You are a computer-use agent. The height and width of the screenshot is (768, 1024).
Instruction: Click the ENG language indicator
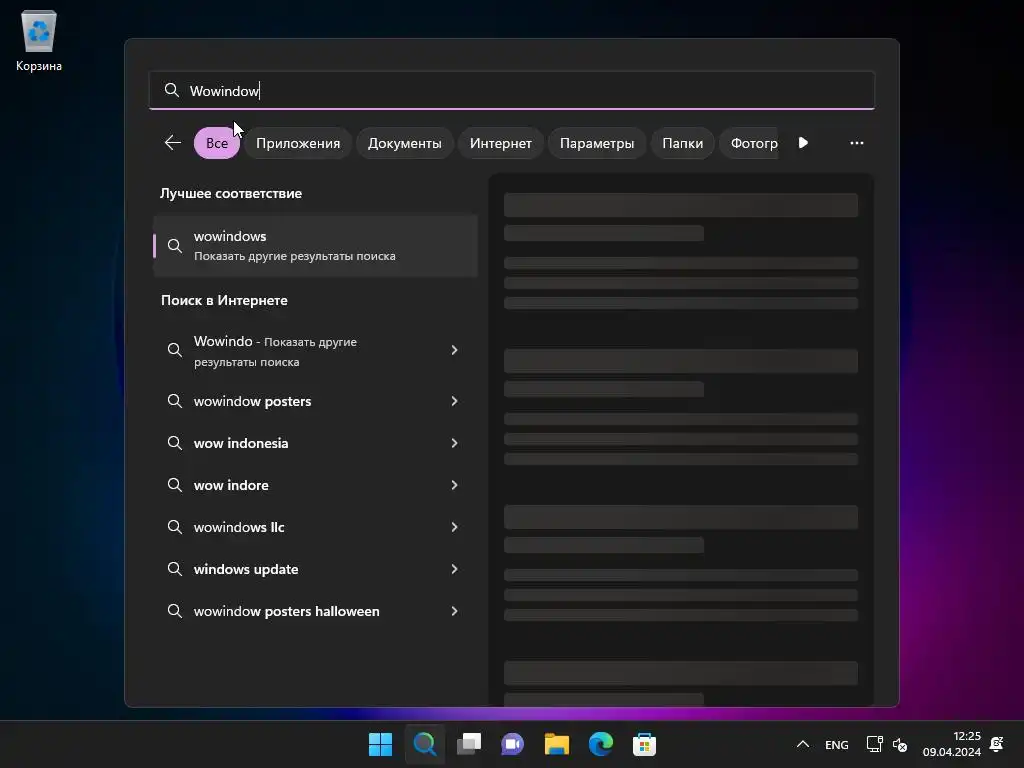[x=837, y=744]
